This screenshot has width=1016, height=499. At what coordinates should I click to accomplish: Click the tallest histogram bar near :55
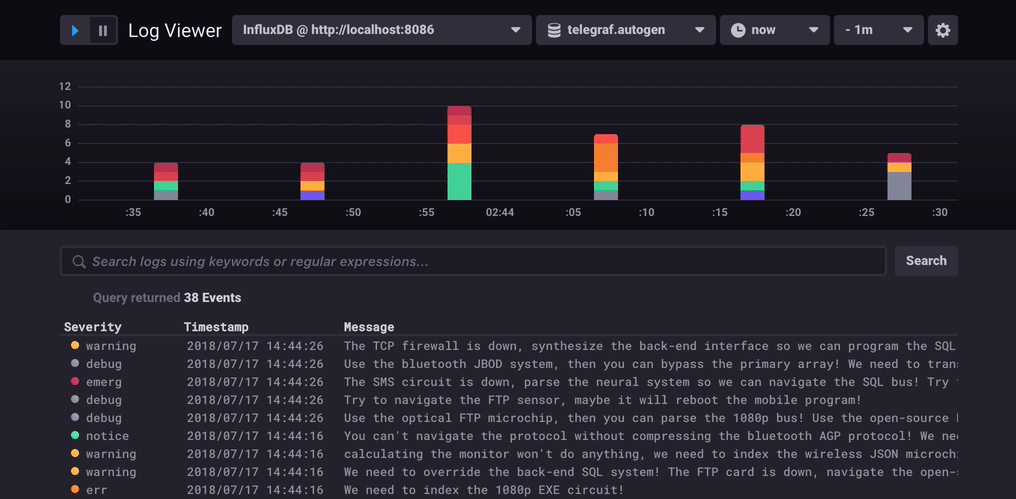point(459,152)
